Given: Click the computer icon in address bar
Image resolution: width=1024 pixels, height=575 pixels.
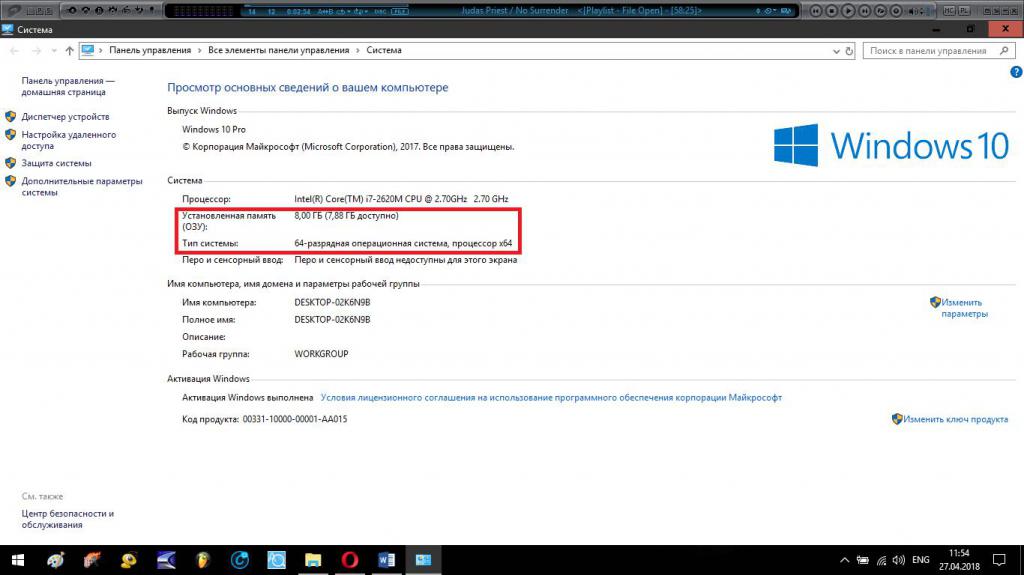Looking at the screenshot, I should (88, 50).
